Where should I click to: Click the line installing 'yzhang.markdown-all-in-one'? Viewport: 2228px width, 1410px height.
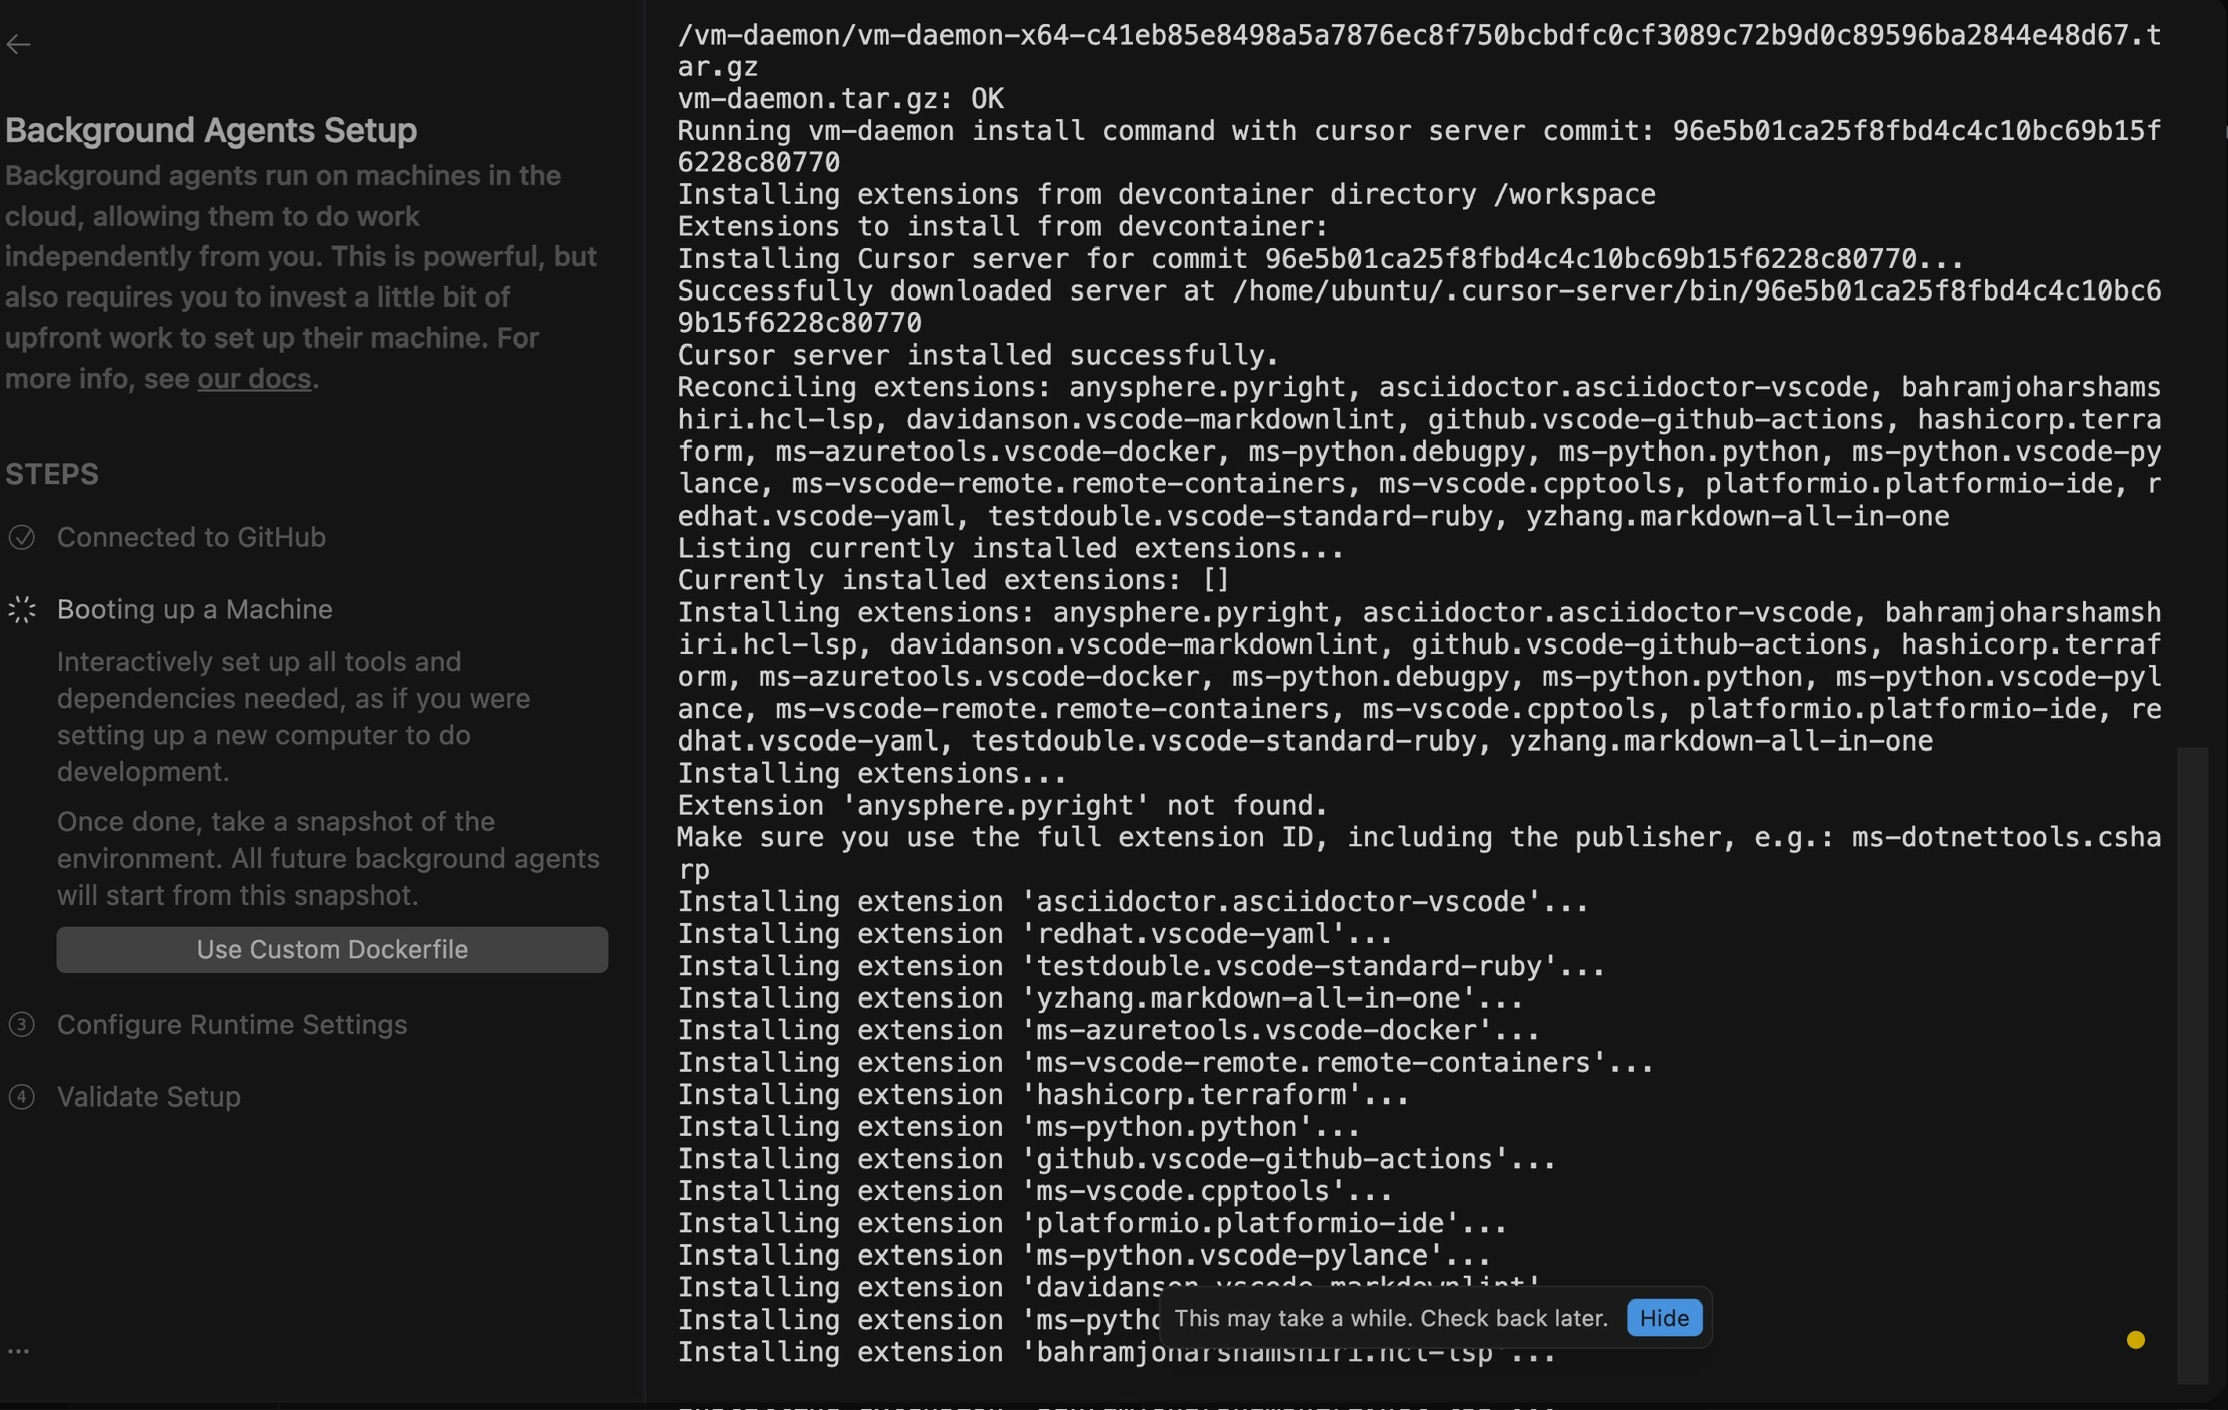tap(1100, 998)
